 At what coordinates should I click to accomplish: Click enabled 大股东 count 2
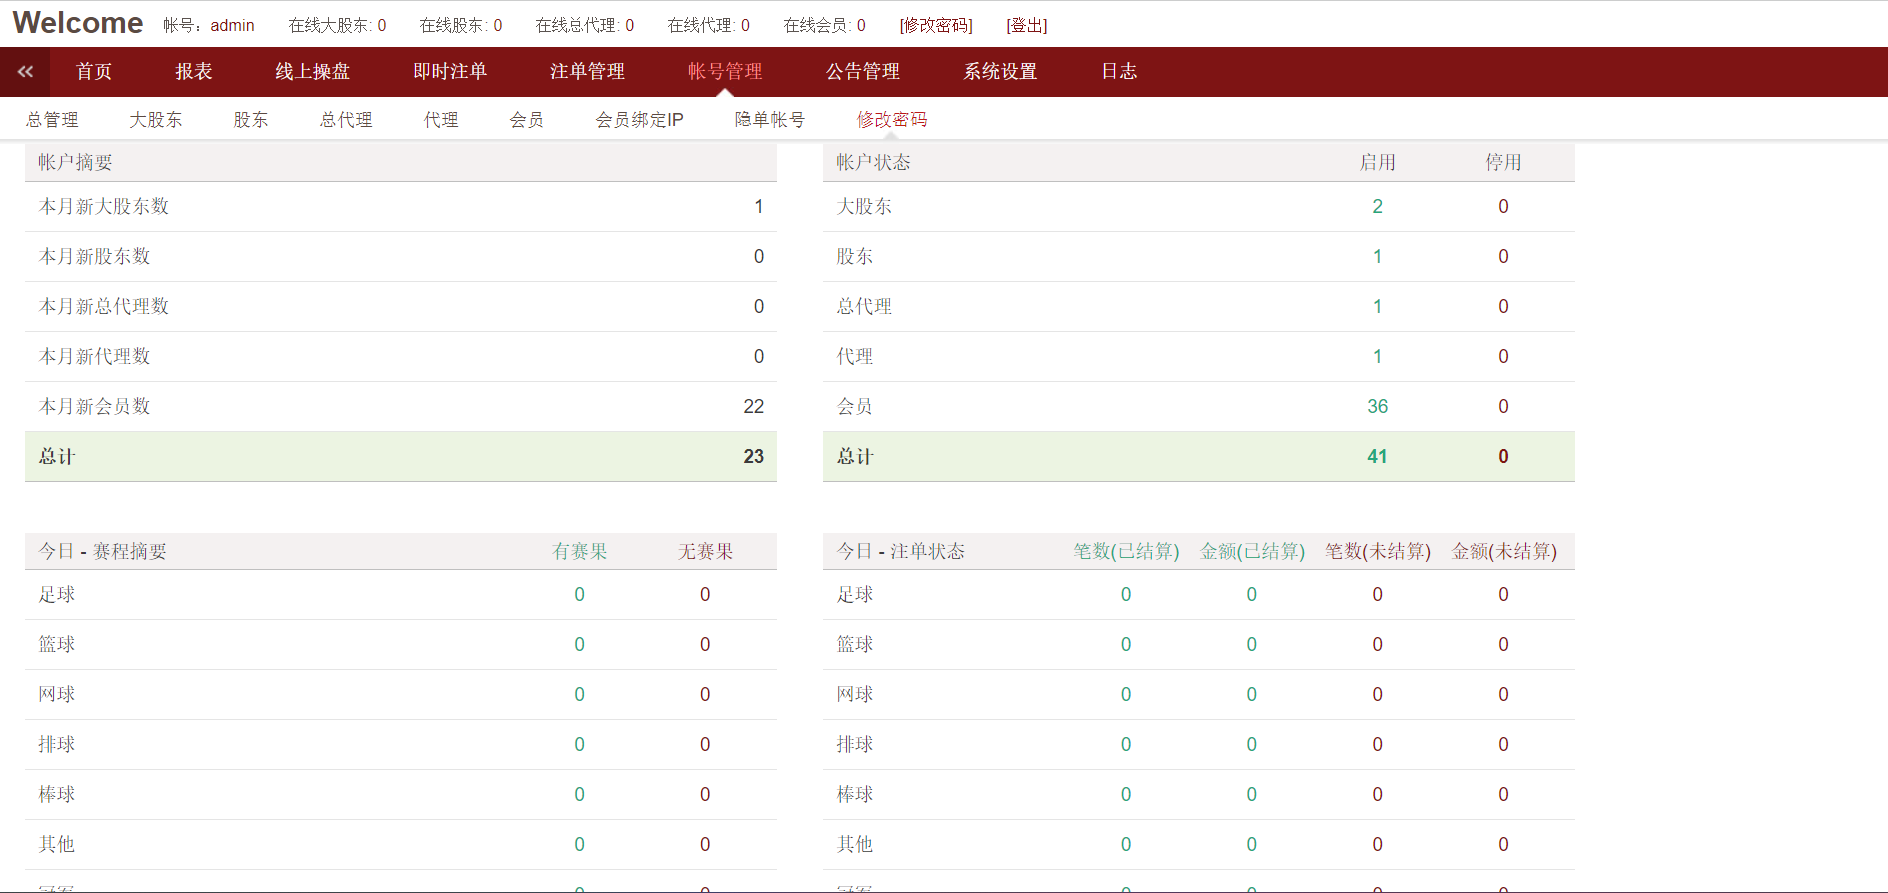[x=1377, y=207]
